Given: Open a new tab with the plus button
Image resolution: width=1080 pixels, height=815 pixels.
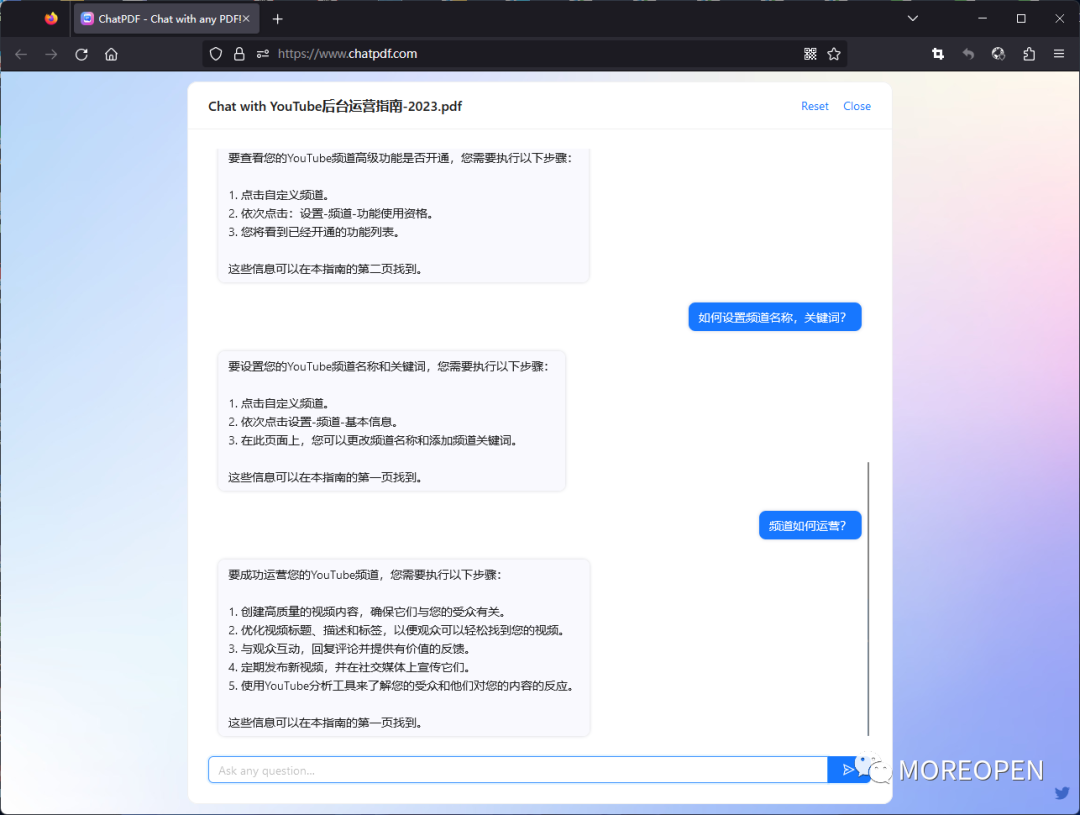Looking at the screenshot, I should (278, 19).
